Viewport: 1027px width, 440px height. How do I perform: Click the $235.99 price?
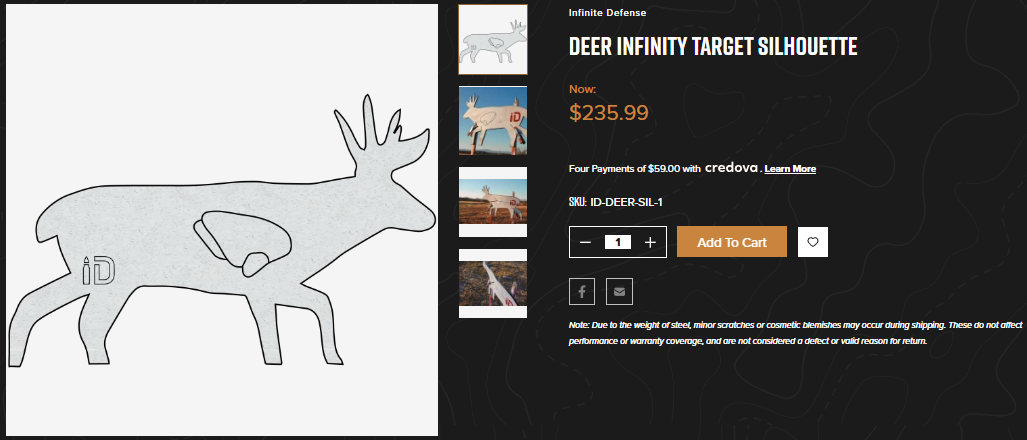tap(609, 112)
